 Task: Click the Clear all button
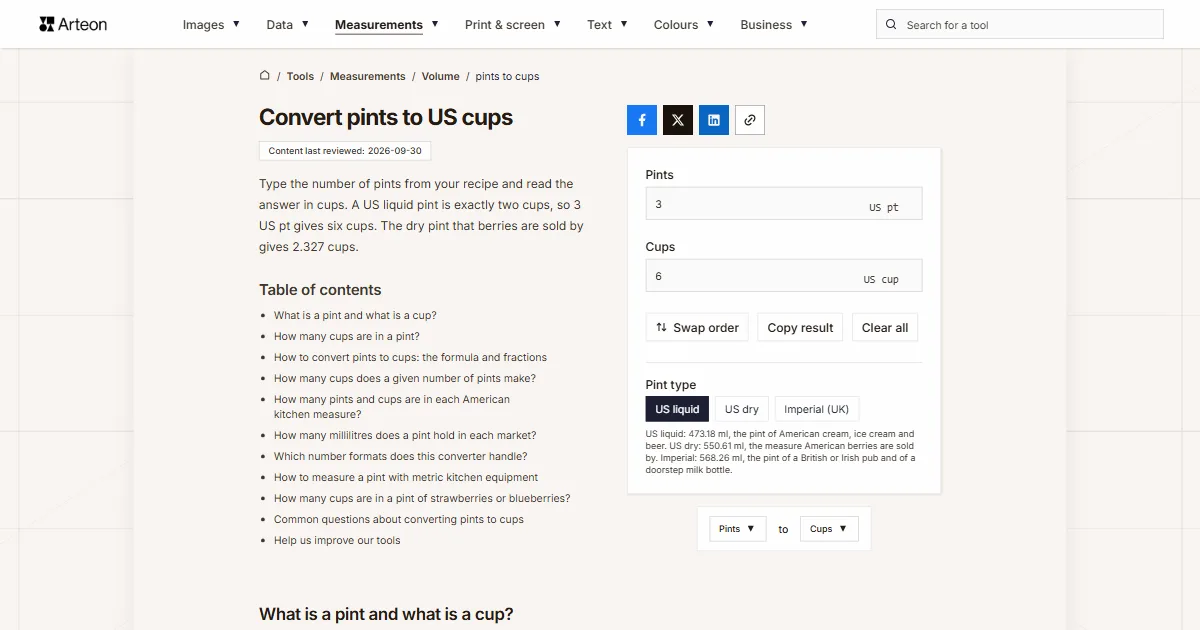[885, 327]
